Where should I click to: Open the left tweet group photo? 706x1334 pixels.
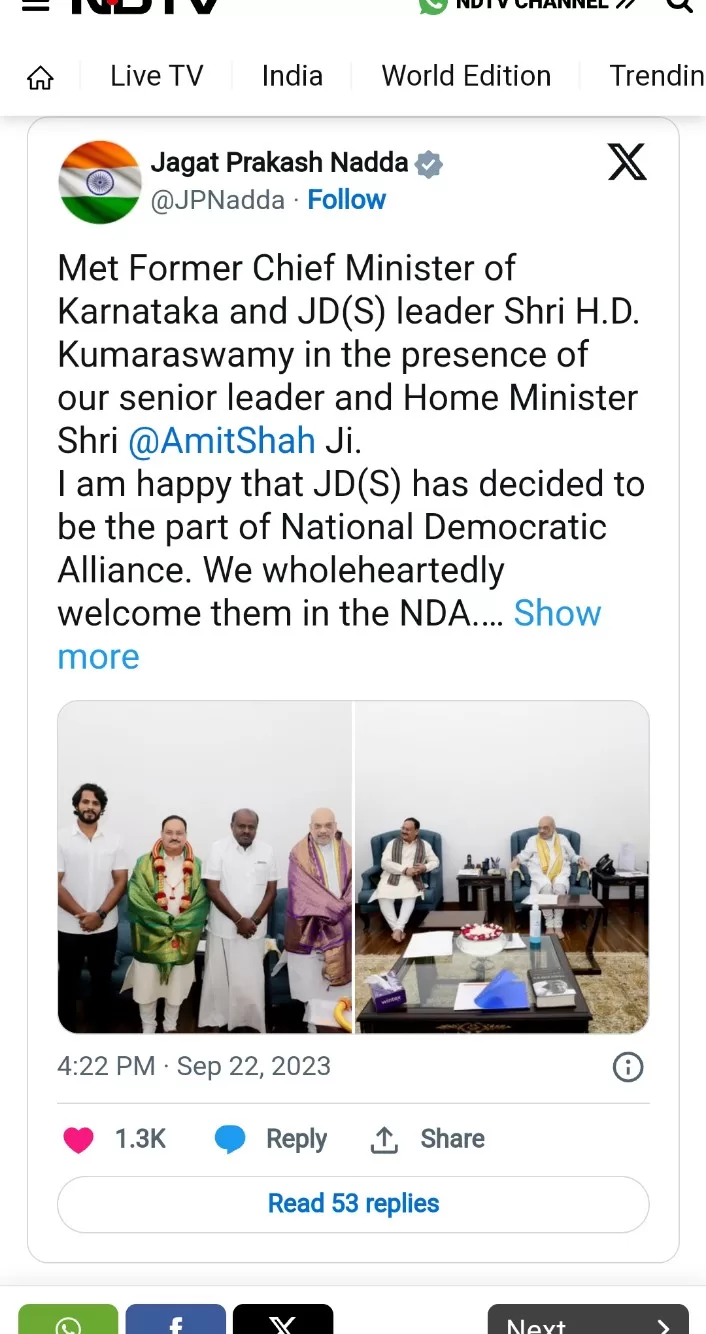205,867
